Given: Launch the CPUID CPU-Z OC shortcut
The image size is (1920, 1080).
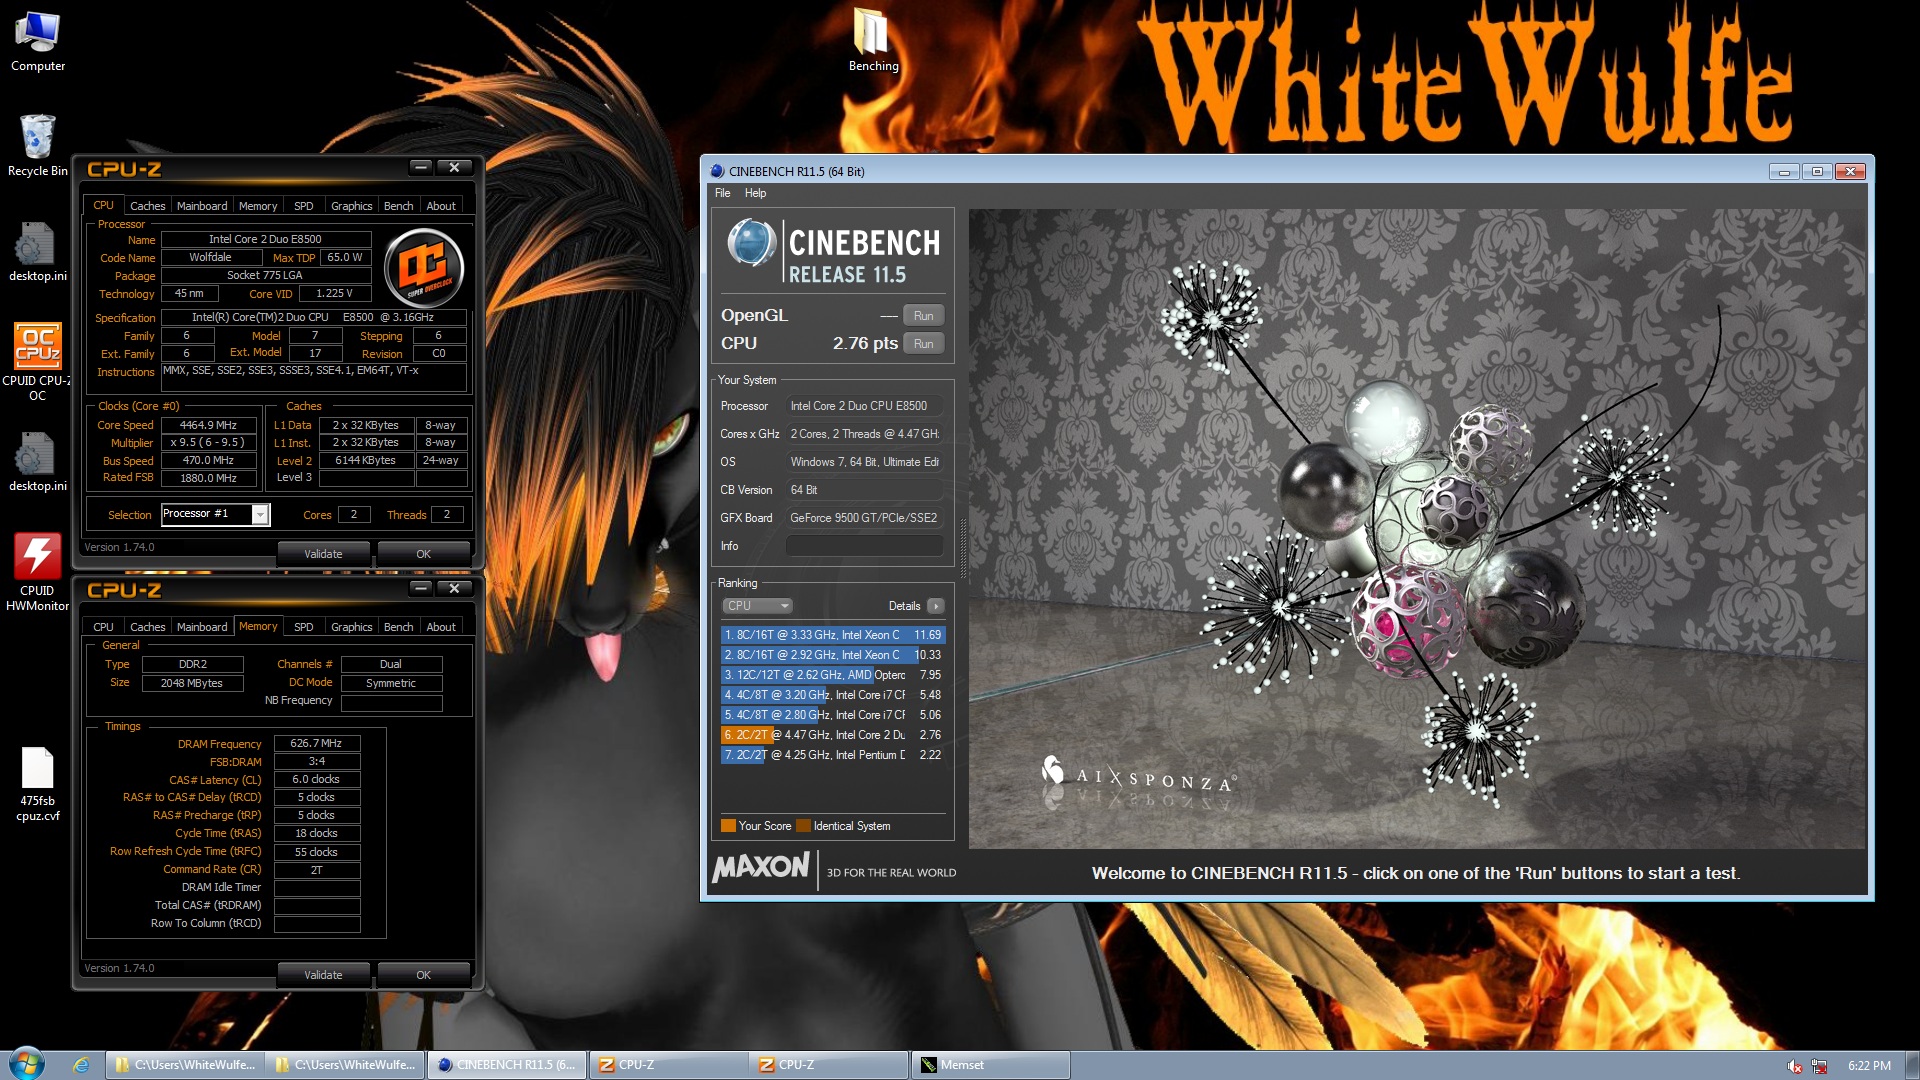Looking at the screenshot, I should 38,360.
